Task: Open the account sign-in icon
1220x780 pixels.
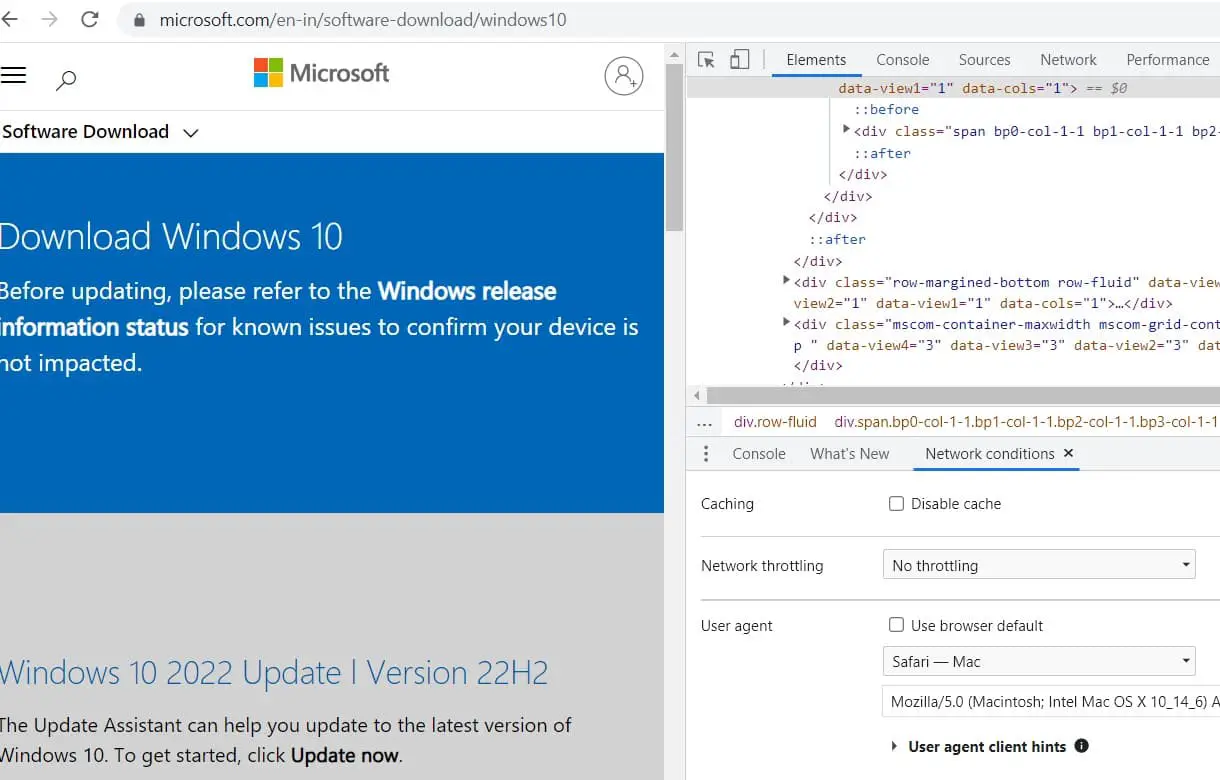Action: click(x=623, y=76)
